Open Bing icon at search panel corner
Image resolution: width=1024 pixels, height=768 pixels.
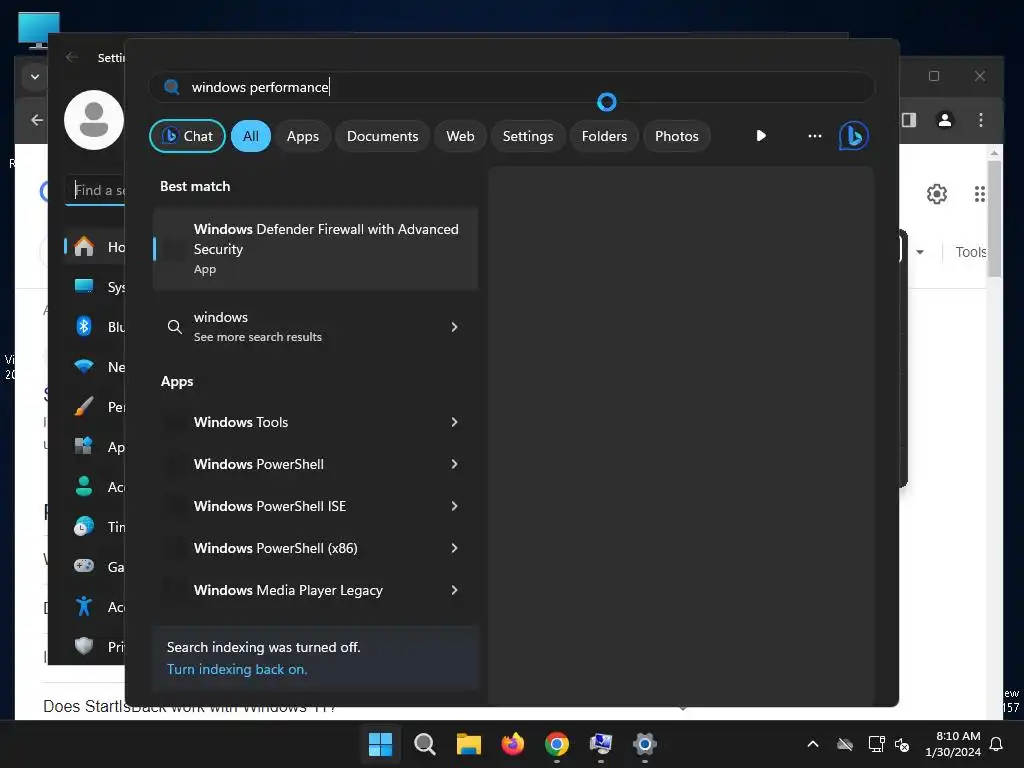click(x=853, y=136)
